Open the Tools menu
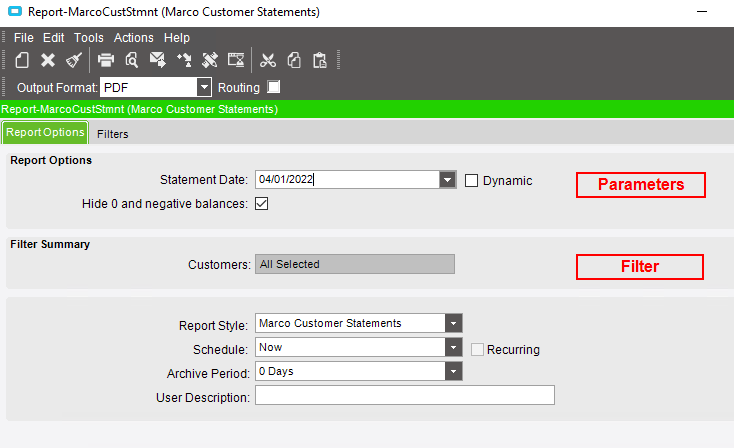The width and height of the screenshot is (734, 448). 88,37
